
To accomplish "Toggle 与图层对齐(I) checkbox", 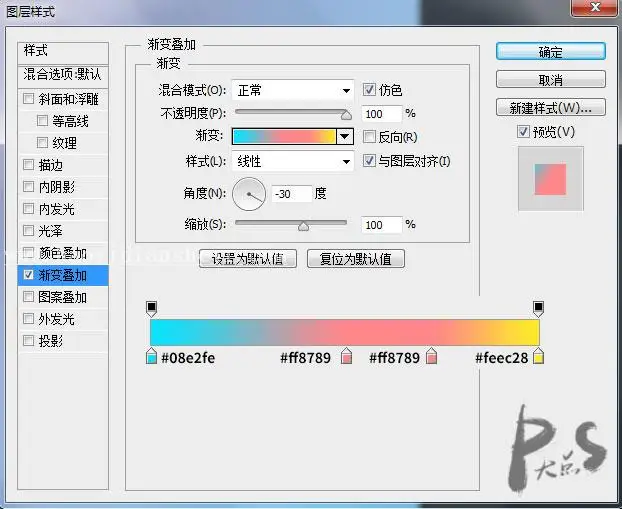I will click(369, 161).
